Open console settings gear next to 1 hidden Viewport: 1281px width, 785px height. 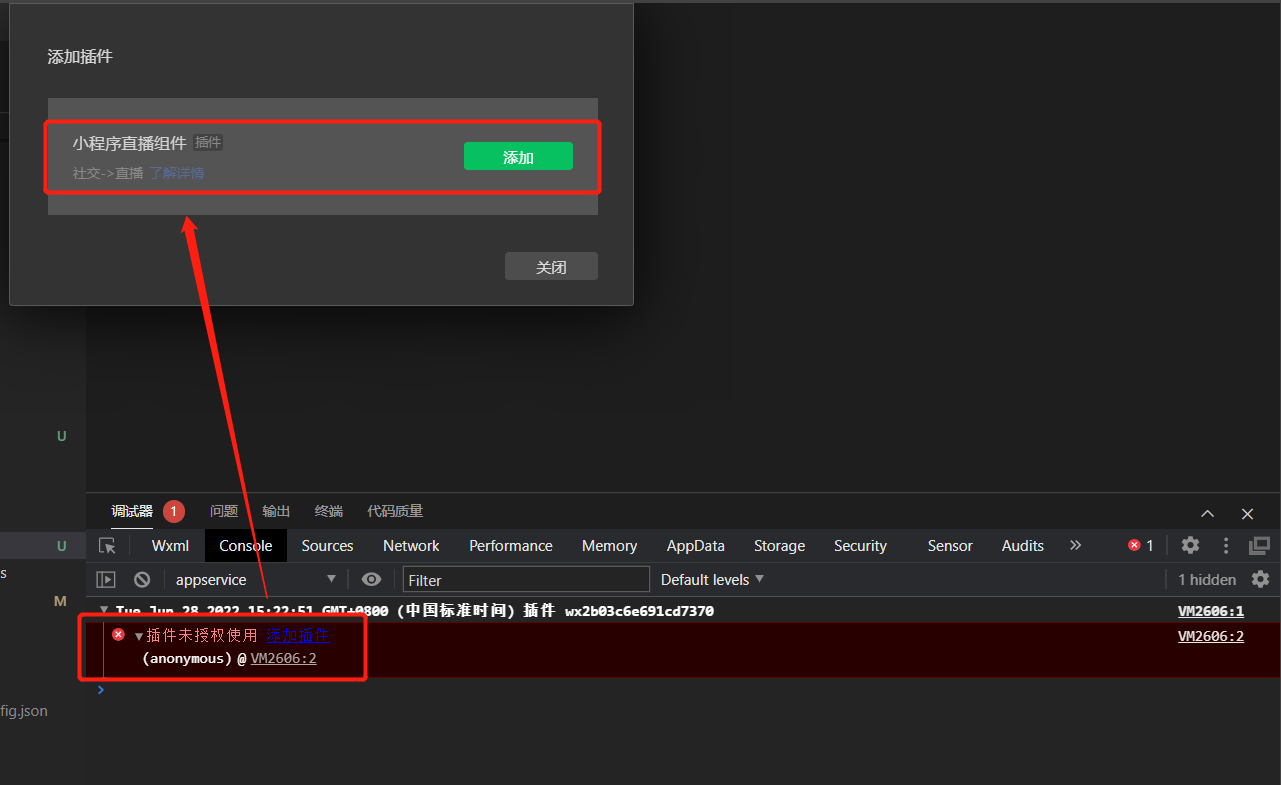click(x=1261, y=580)
